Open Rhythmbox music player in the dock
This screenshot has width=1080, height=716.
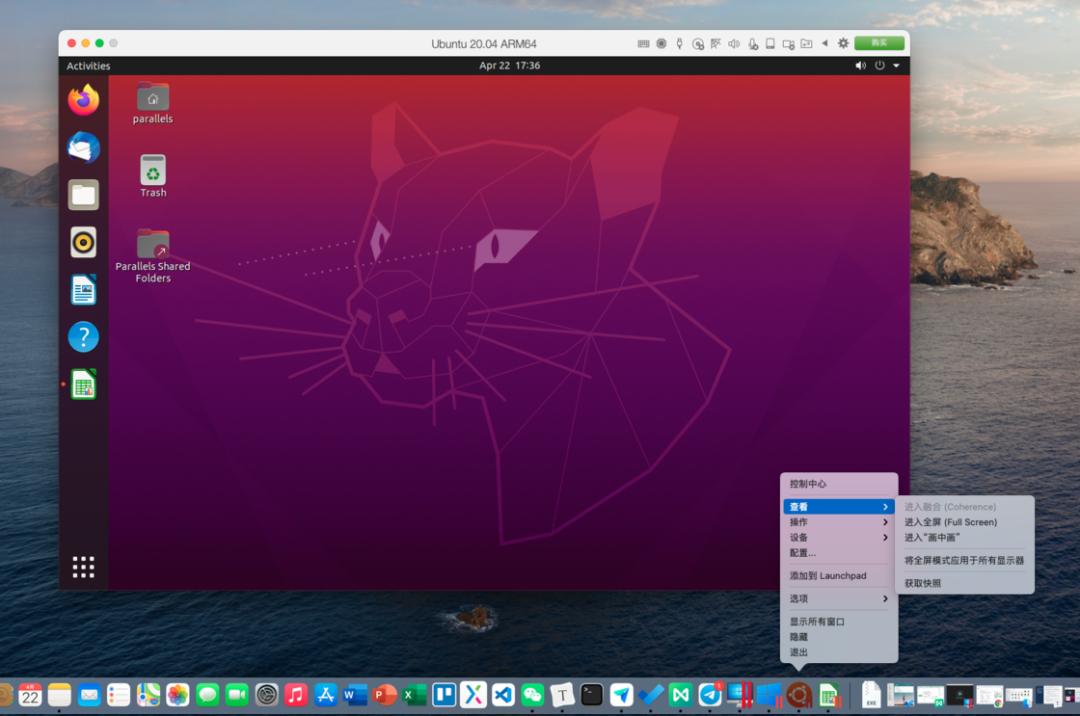click(83, 242)
